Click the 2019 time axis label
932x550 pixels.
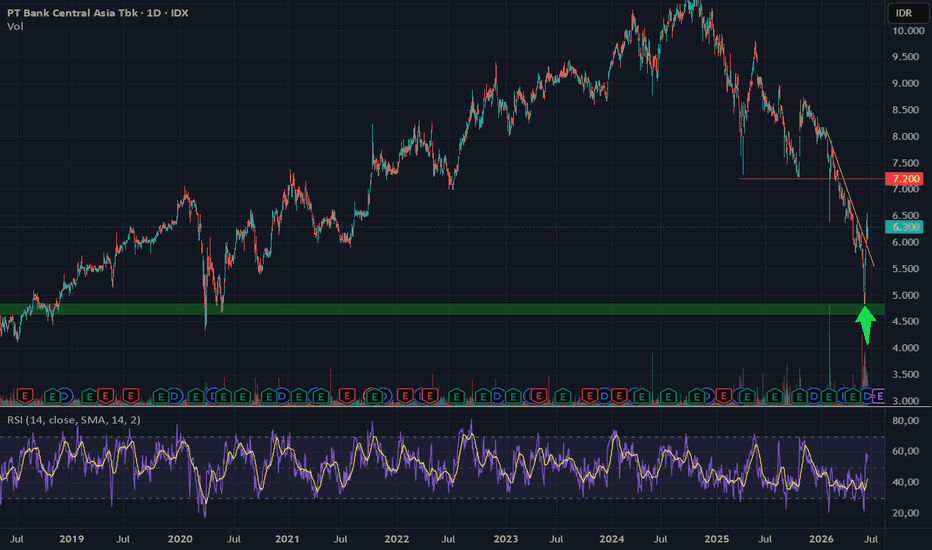click(x=71, y=539)
